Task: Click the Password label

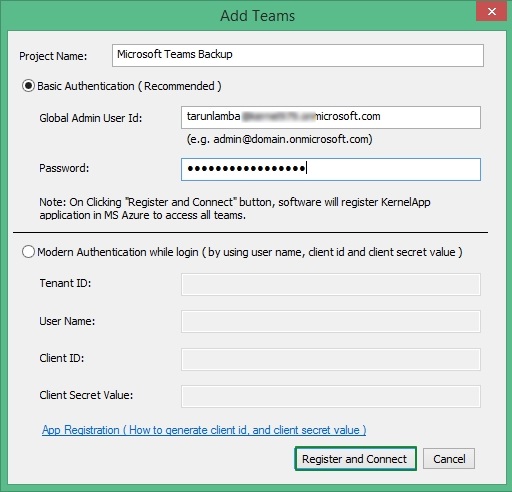Action: coord(64,168)
